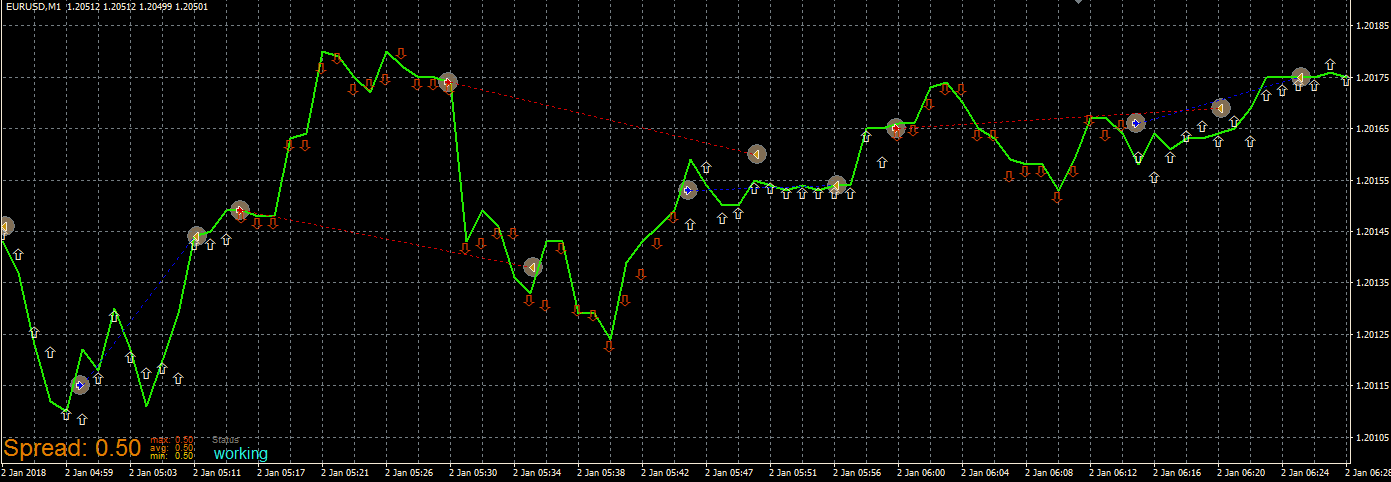Click the 1.20105 price scale label
The height and width of the screenshot is (482, 1391).
[1371, 438]
